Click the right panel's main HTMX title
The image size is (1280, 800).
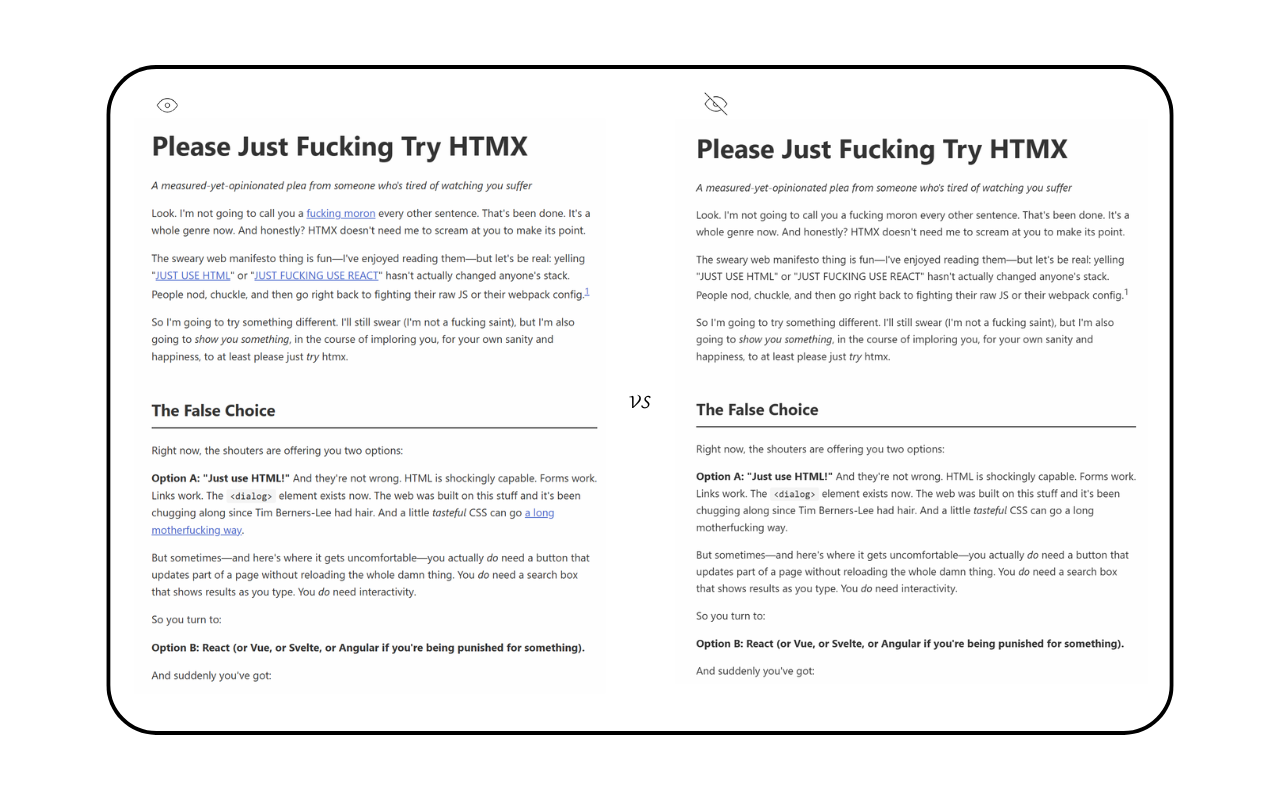pos(881,150)
